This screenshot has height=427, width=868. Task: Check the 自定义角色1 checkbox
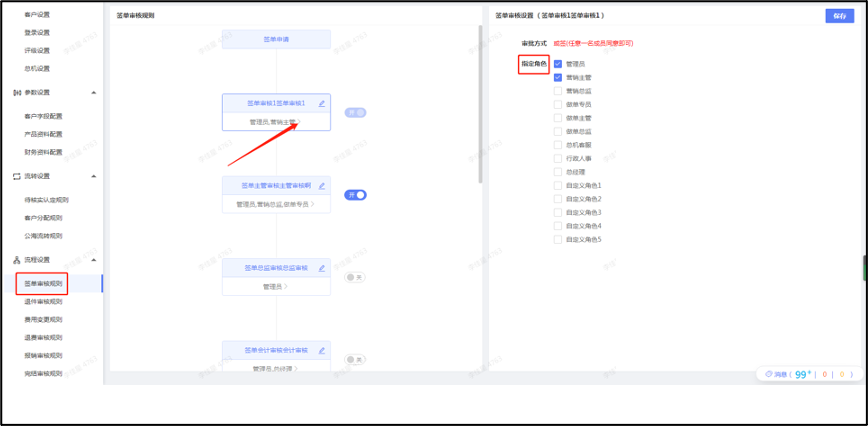pos(558,186)
